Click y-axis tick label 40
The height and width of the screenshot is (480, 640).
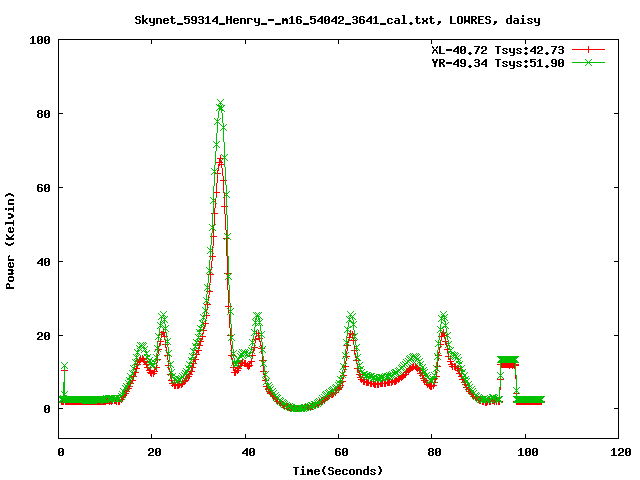[x=43, y=262]
